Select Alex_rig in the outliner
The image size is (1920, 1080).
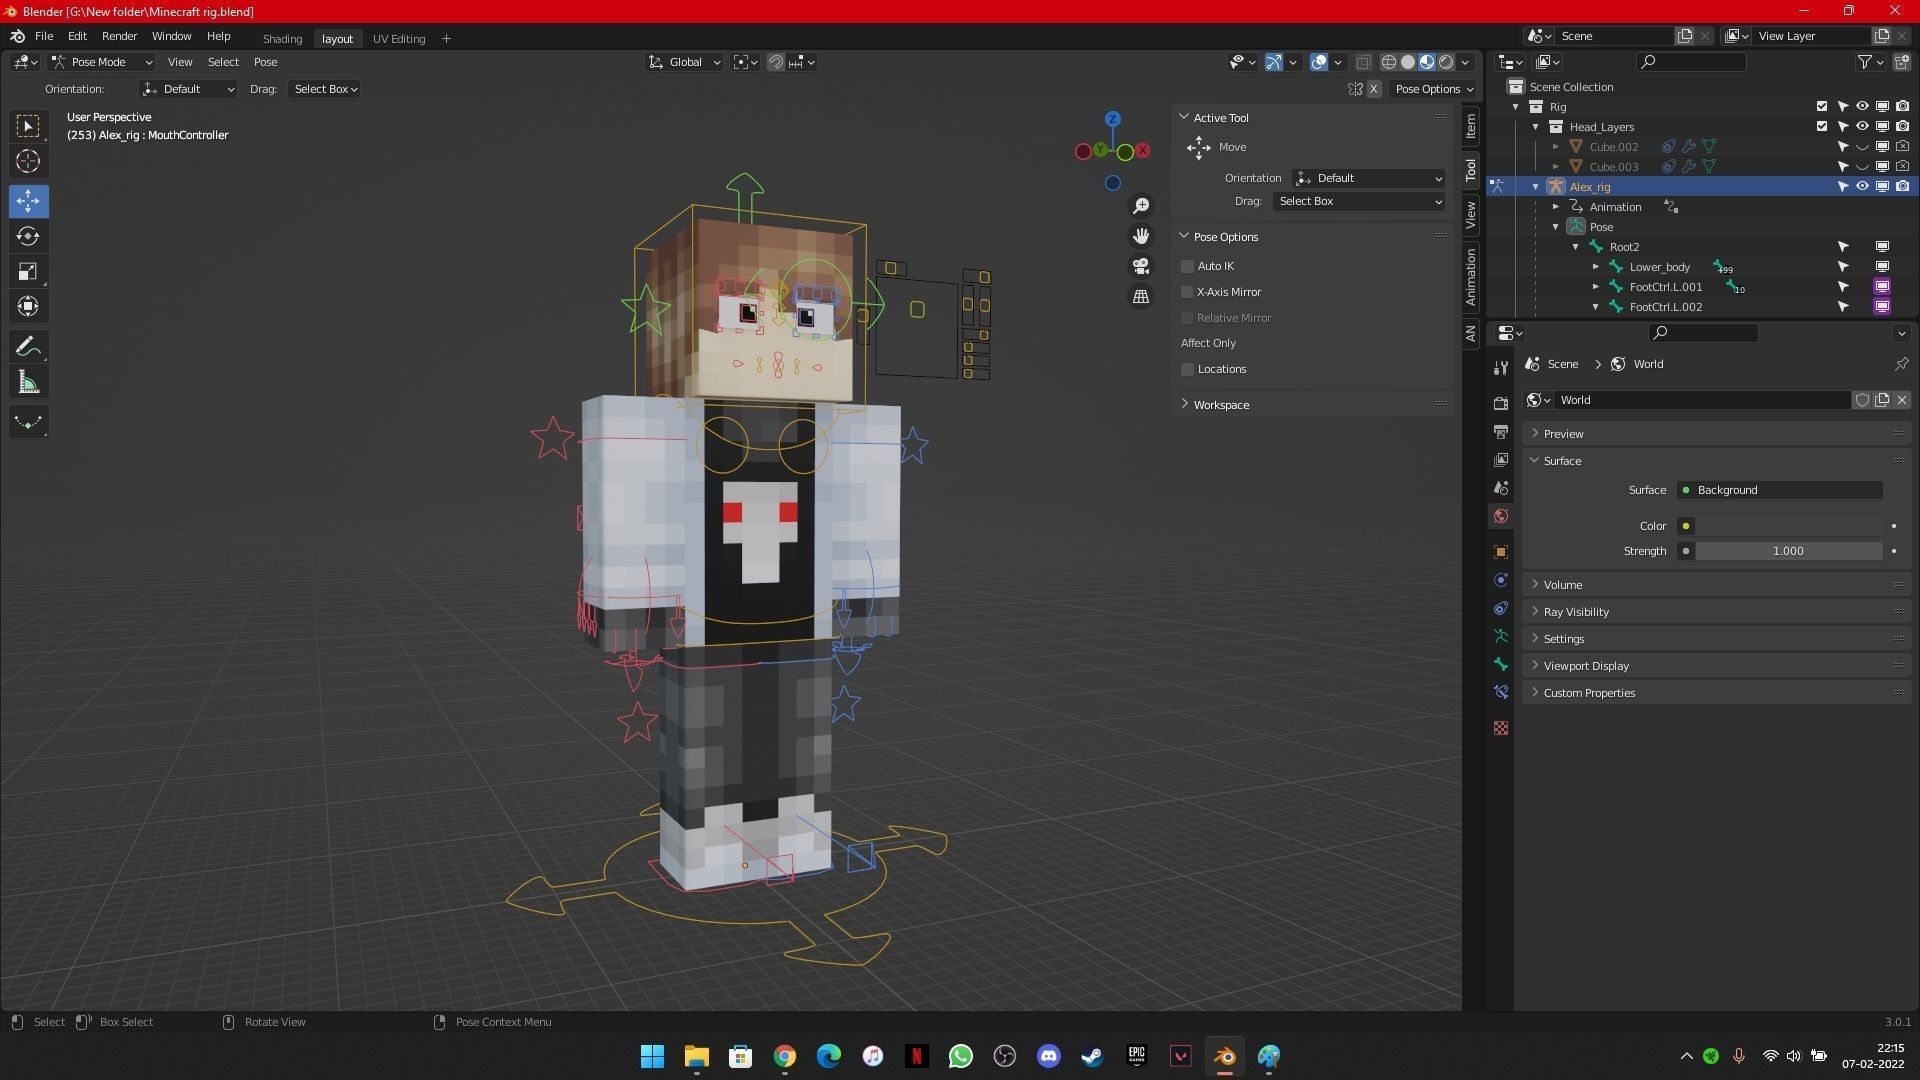[1589, 187]
